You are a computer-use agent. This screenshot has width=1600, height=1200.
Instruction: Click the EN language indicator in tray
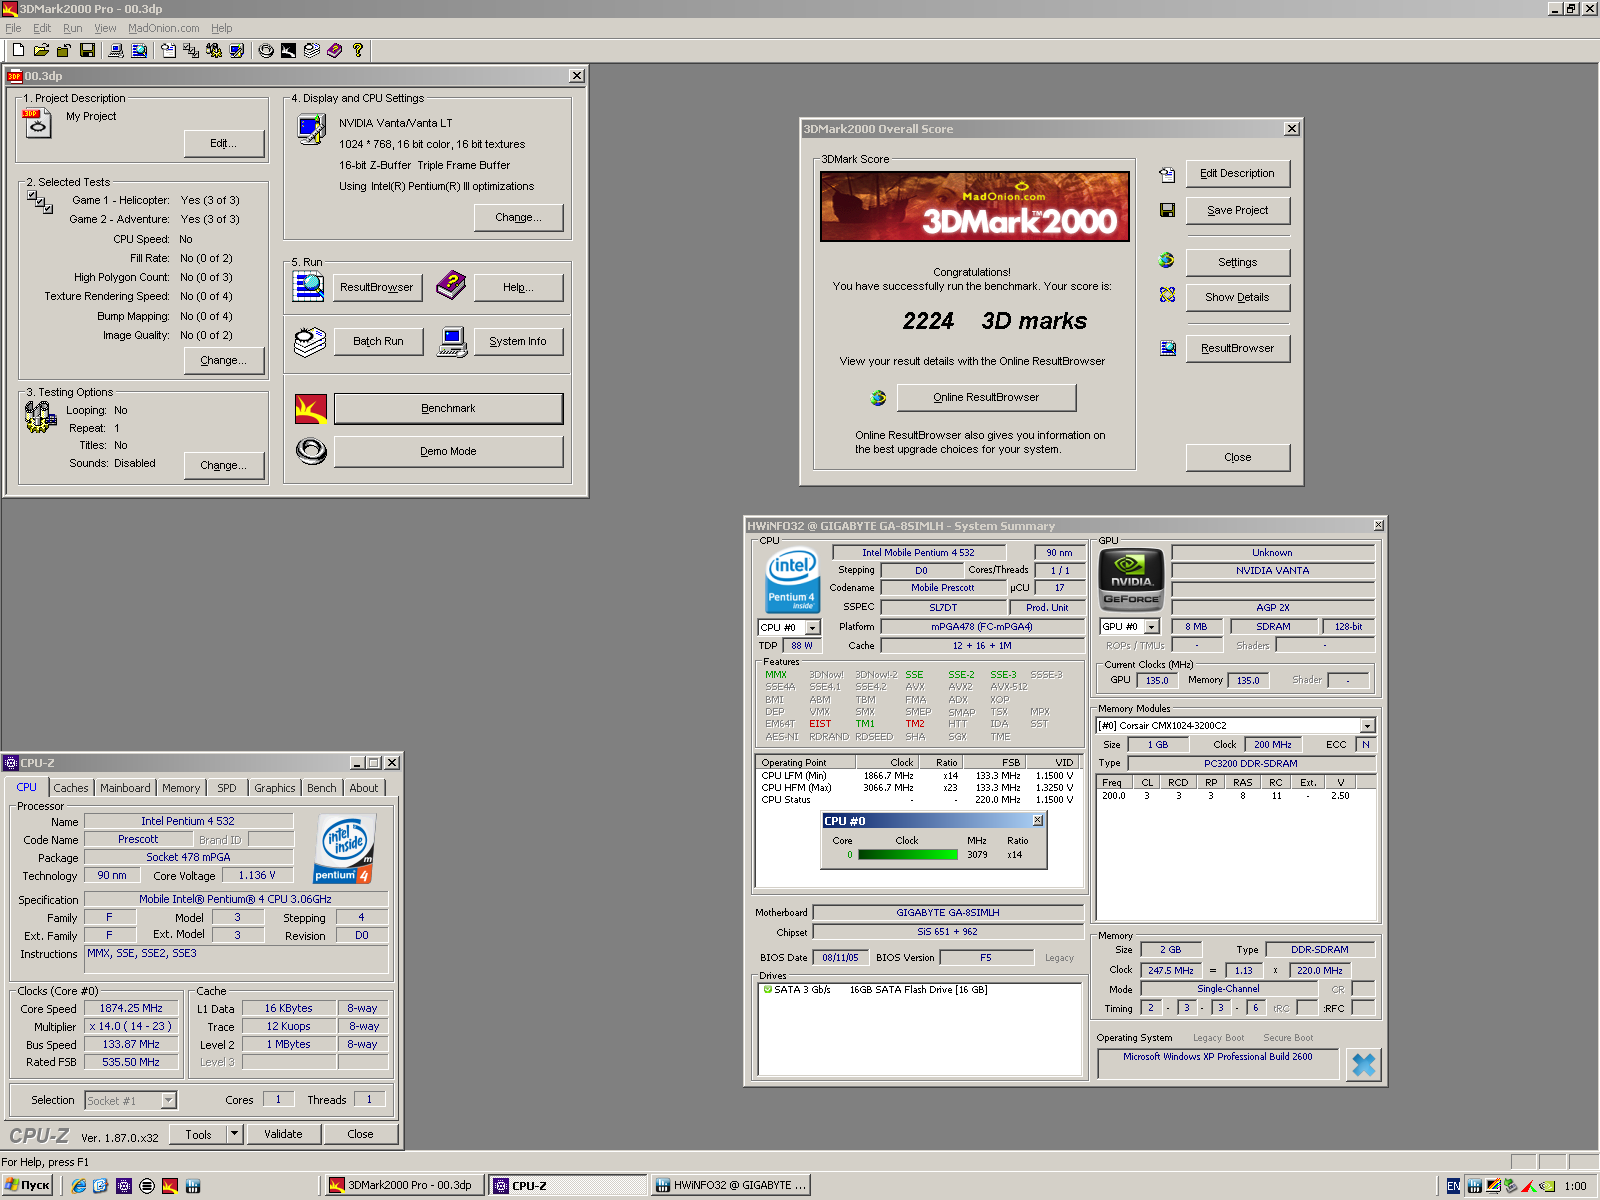(x=1453, y=1186)
